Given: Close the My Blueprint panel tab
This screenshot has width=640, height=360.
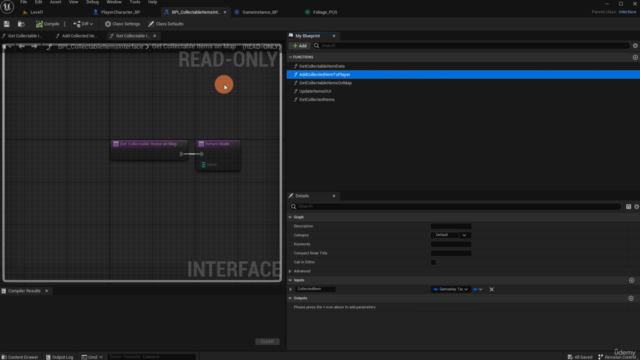Looking at the screenshot, I should click(x=334, y=36).
